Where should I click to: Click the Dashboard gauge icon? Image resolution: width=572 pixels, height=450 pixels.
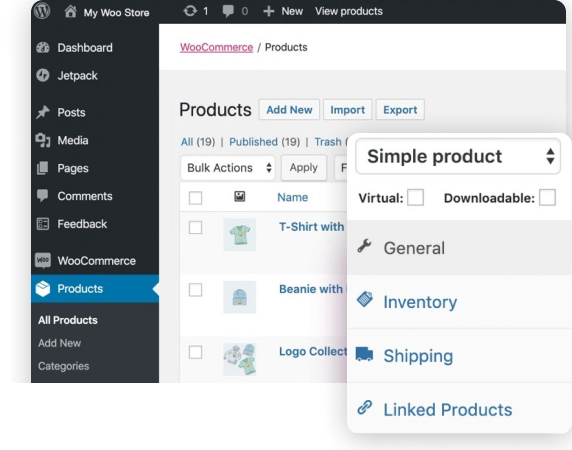click(x=43, y=48)
